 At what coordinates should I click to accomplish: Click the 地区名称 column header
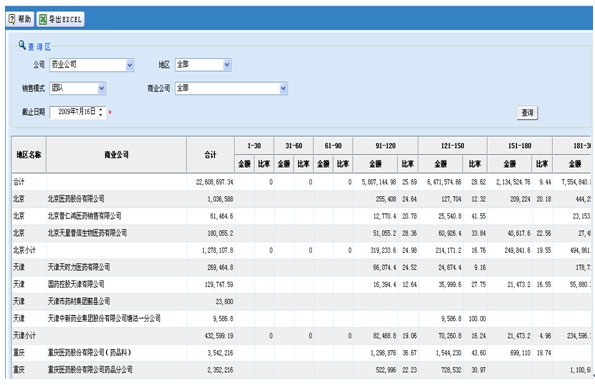pos(29,155)
